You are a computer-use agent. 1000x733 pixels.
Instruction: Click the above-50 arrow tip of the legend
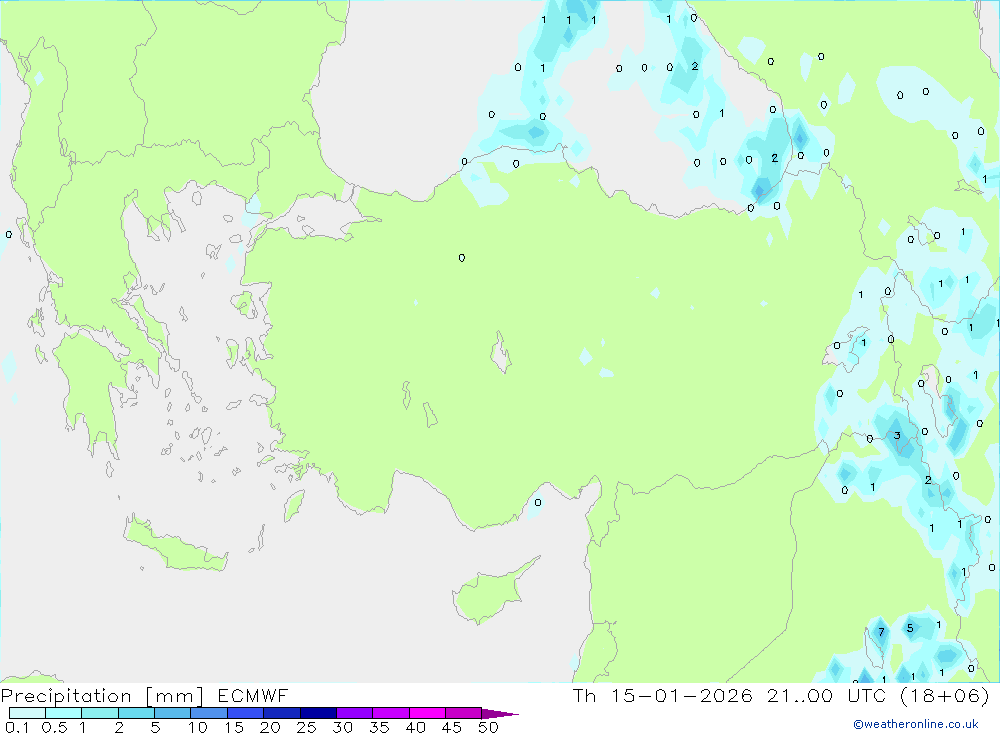point(500,714)
